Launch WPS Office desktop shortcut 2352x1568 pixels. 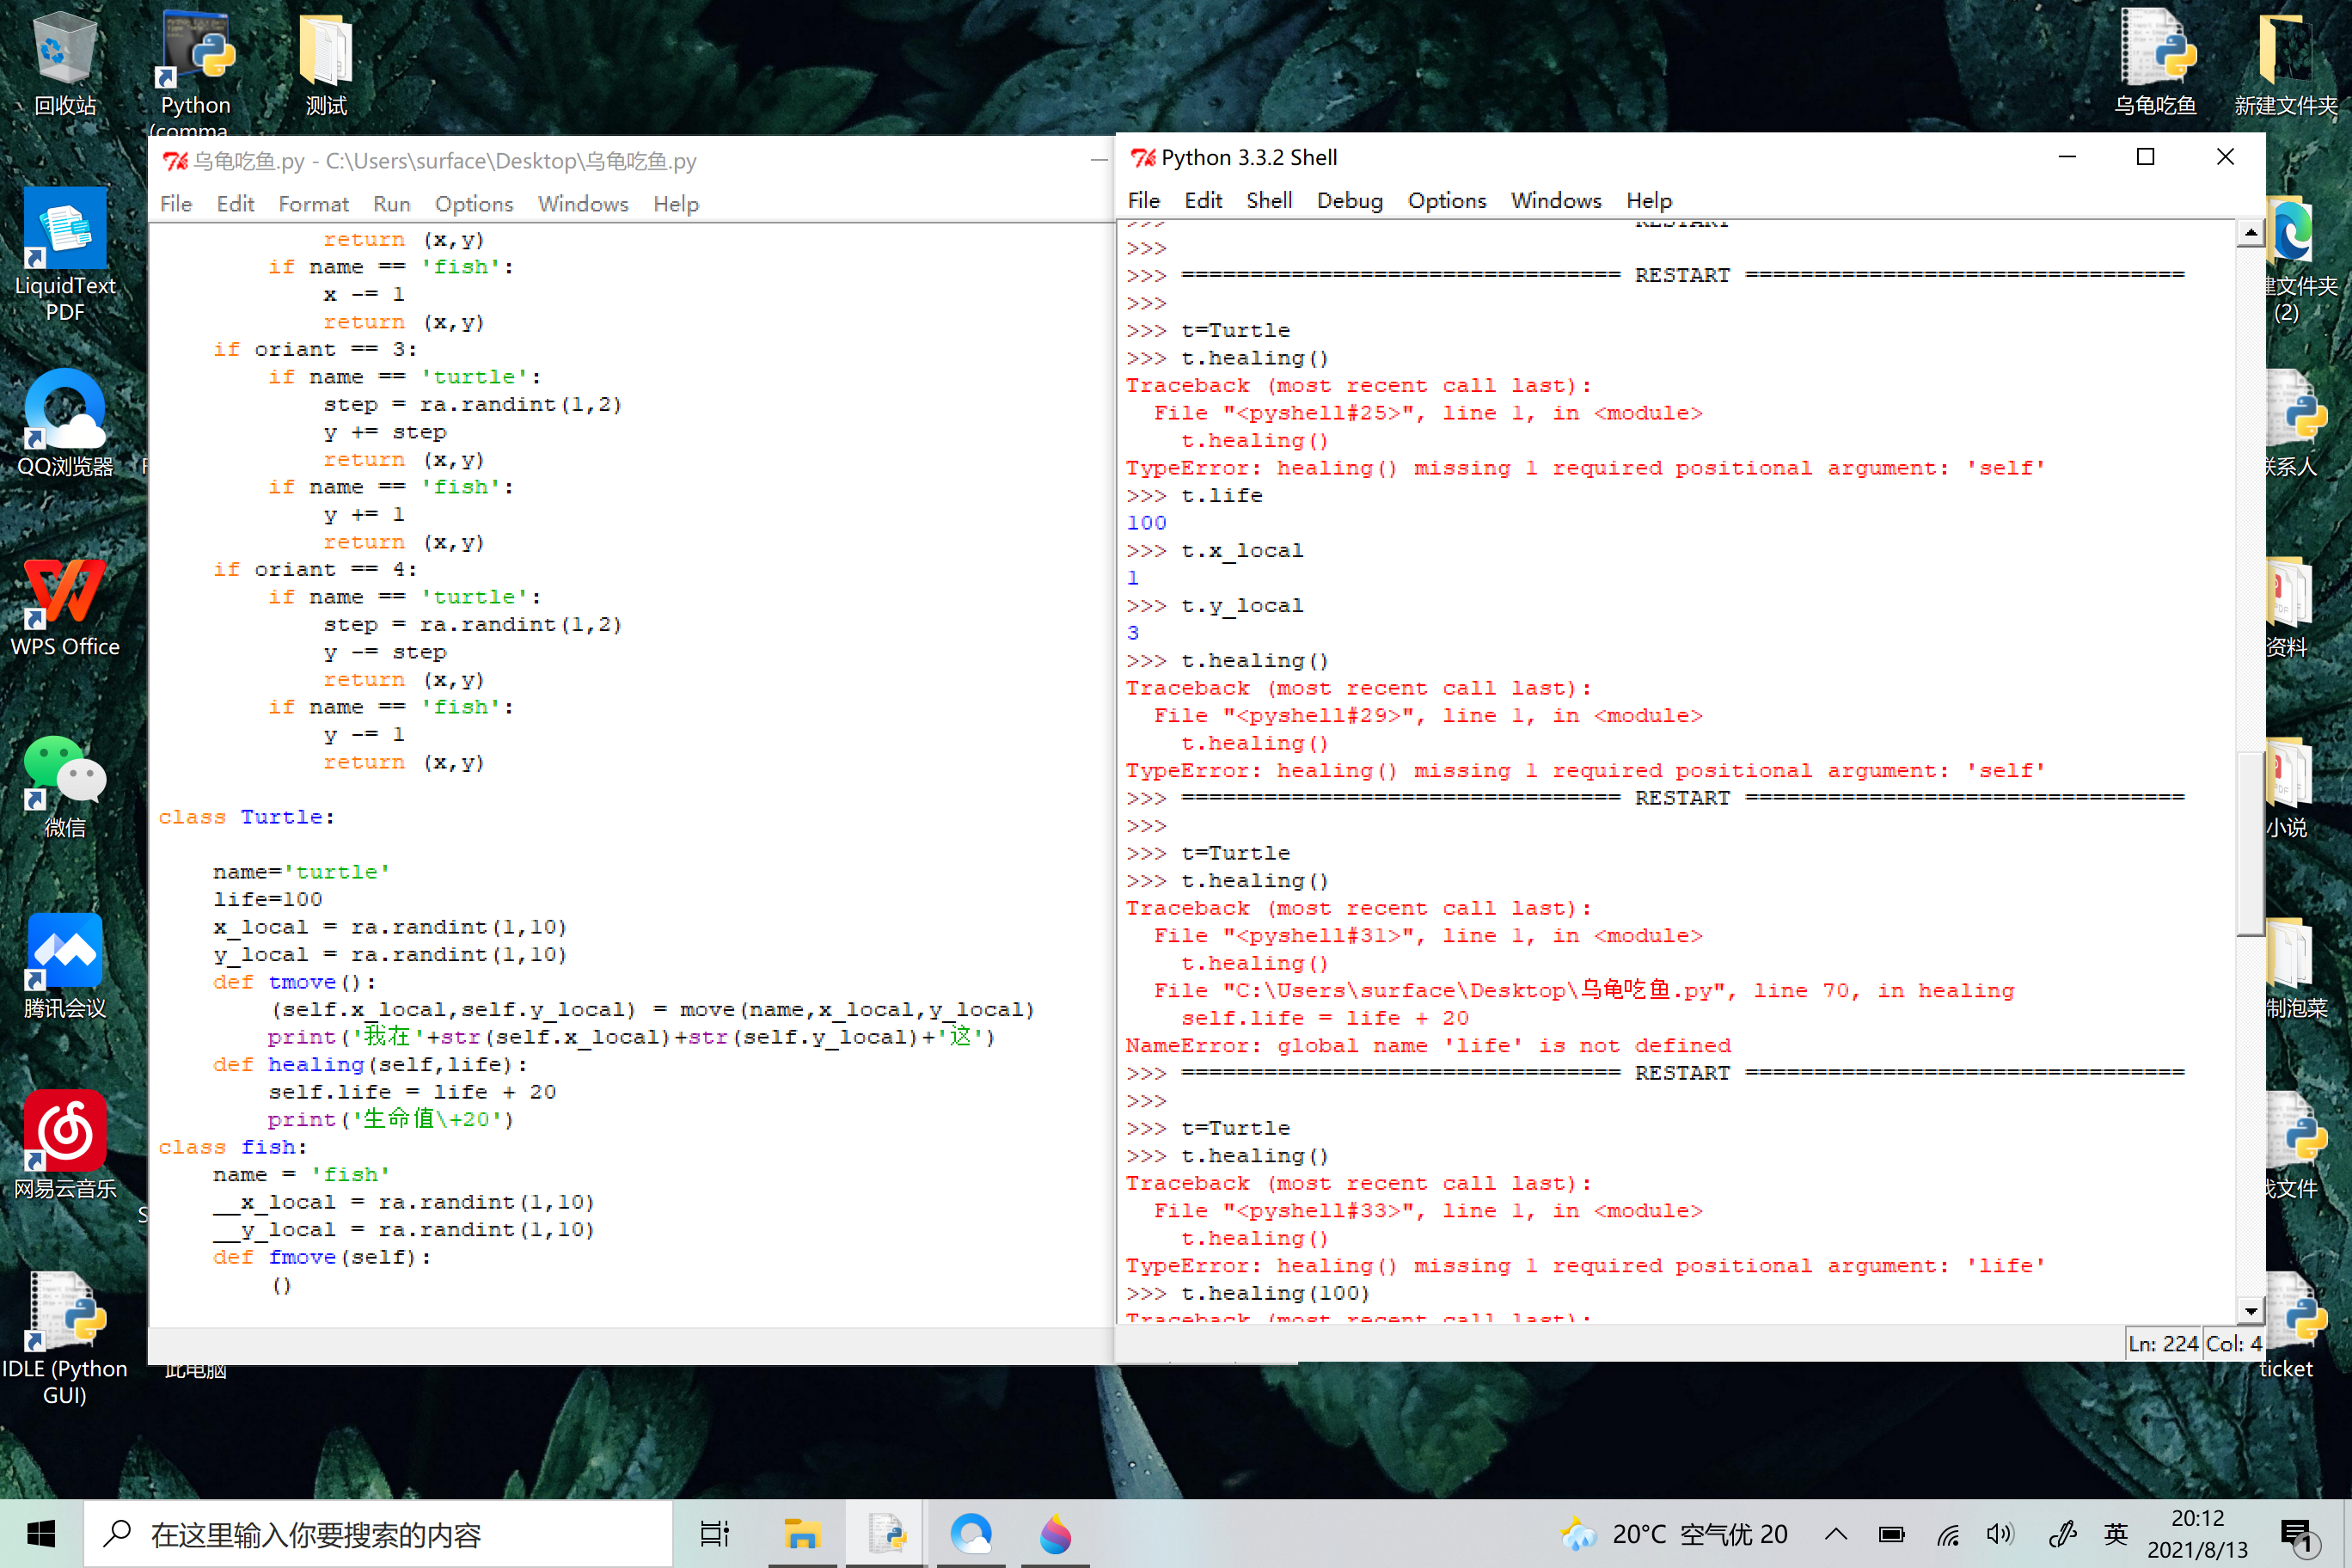pyautogui.click(x=65, y=606)
